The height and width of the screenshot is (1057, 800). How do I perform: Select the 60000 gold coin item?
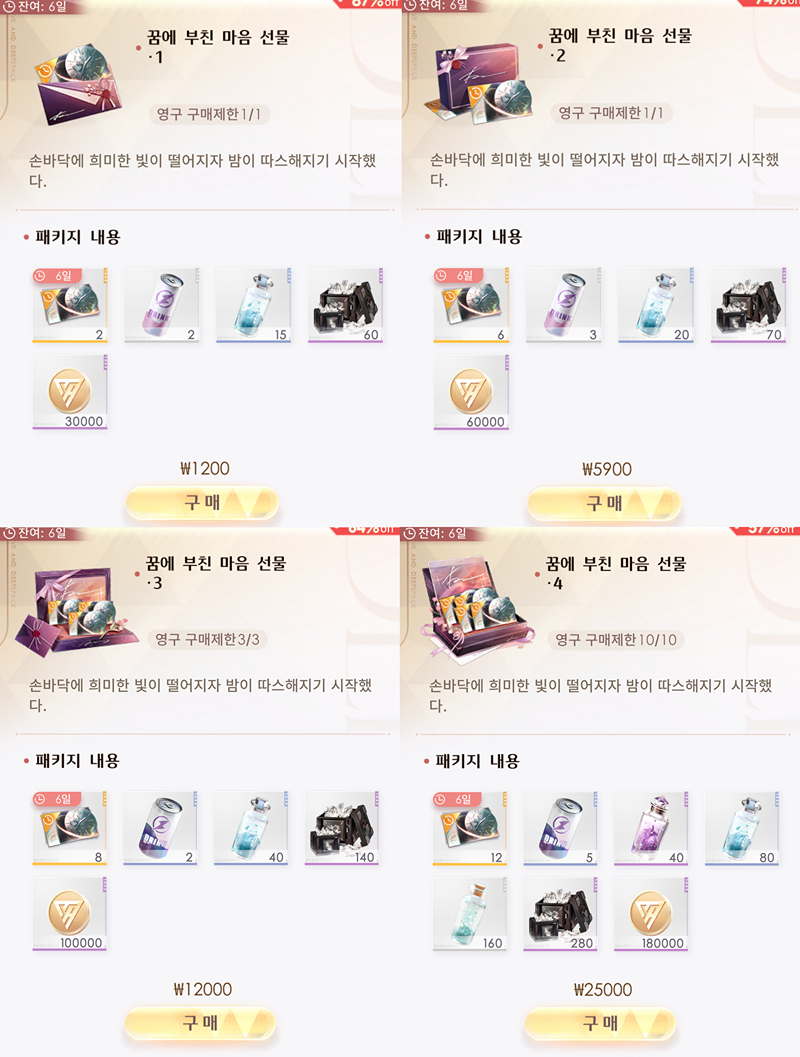pyautogui.click(x=471, y=392)
